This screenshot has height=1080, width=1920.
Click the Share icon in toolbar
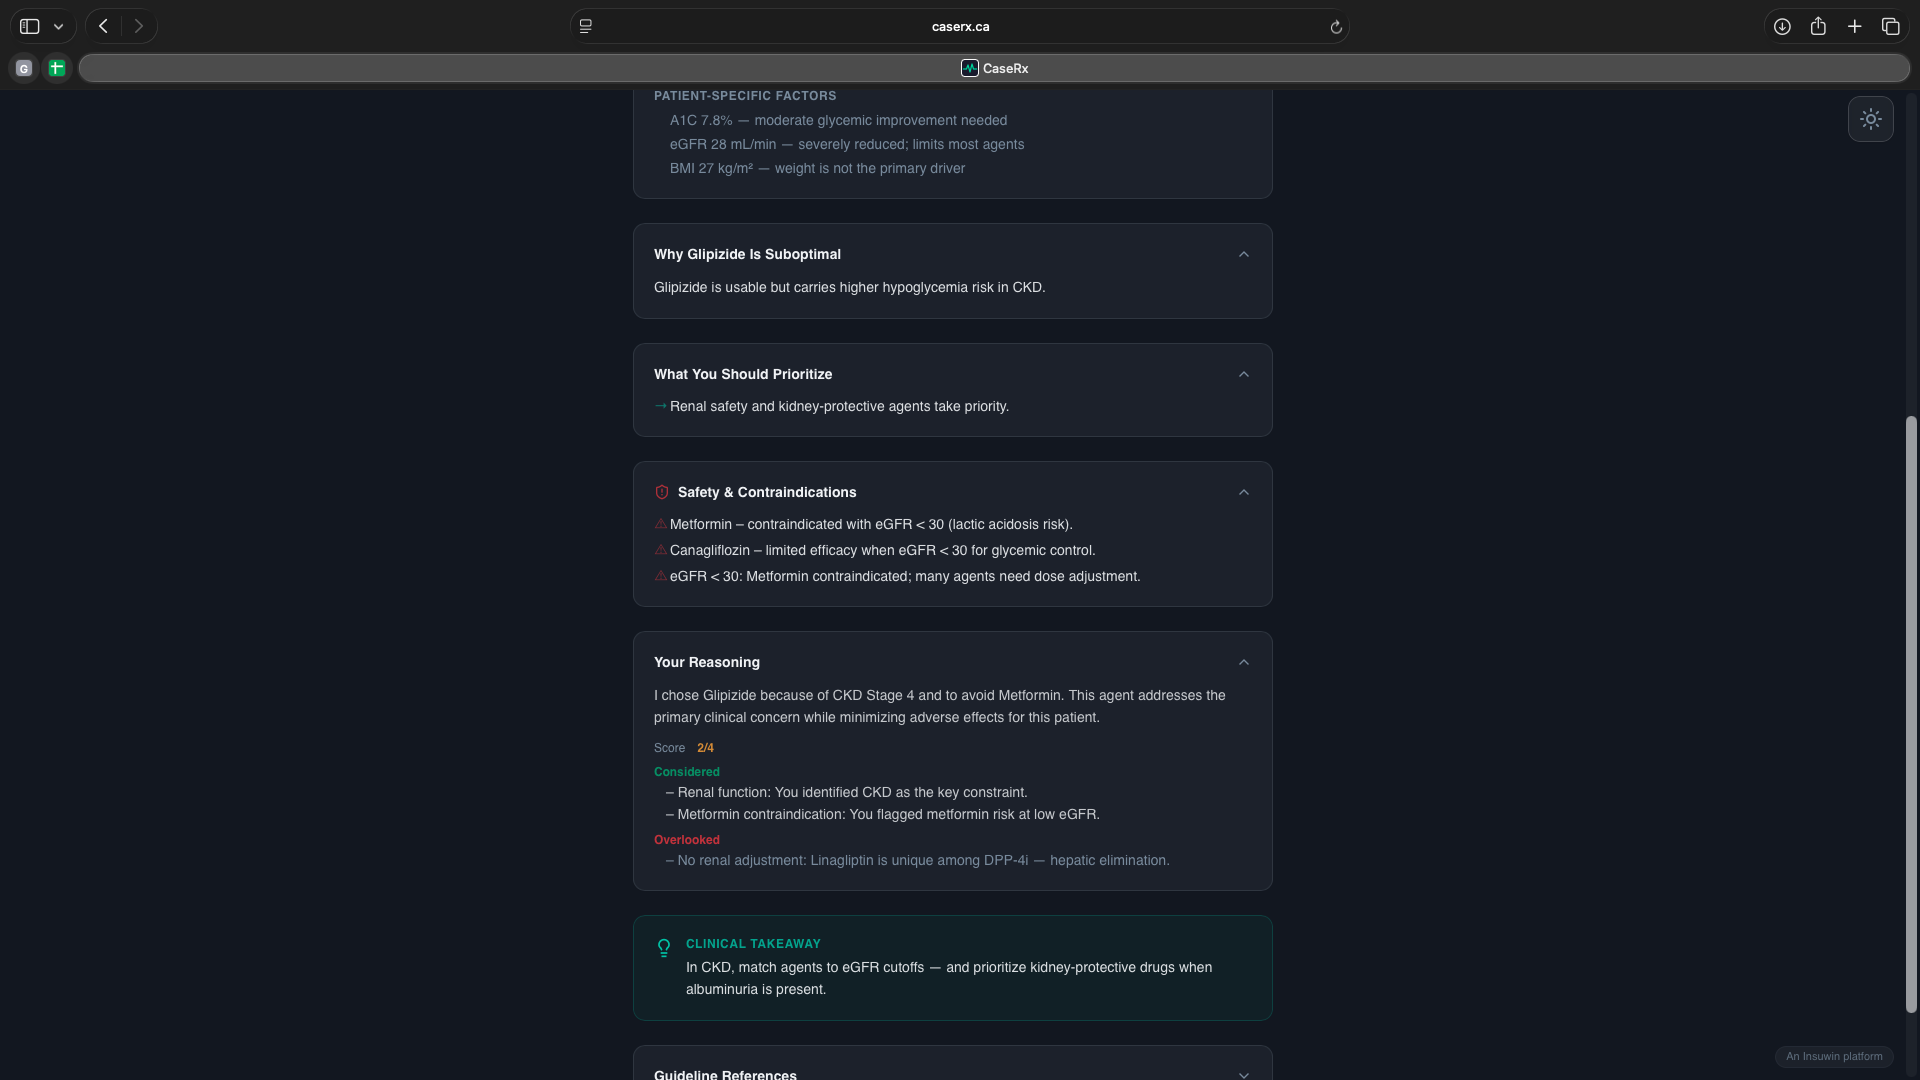(1818, 26)
